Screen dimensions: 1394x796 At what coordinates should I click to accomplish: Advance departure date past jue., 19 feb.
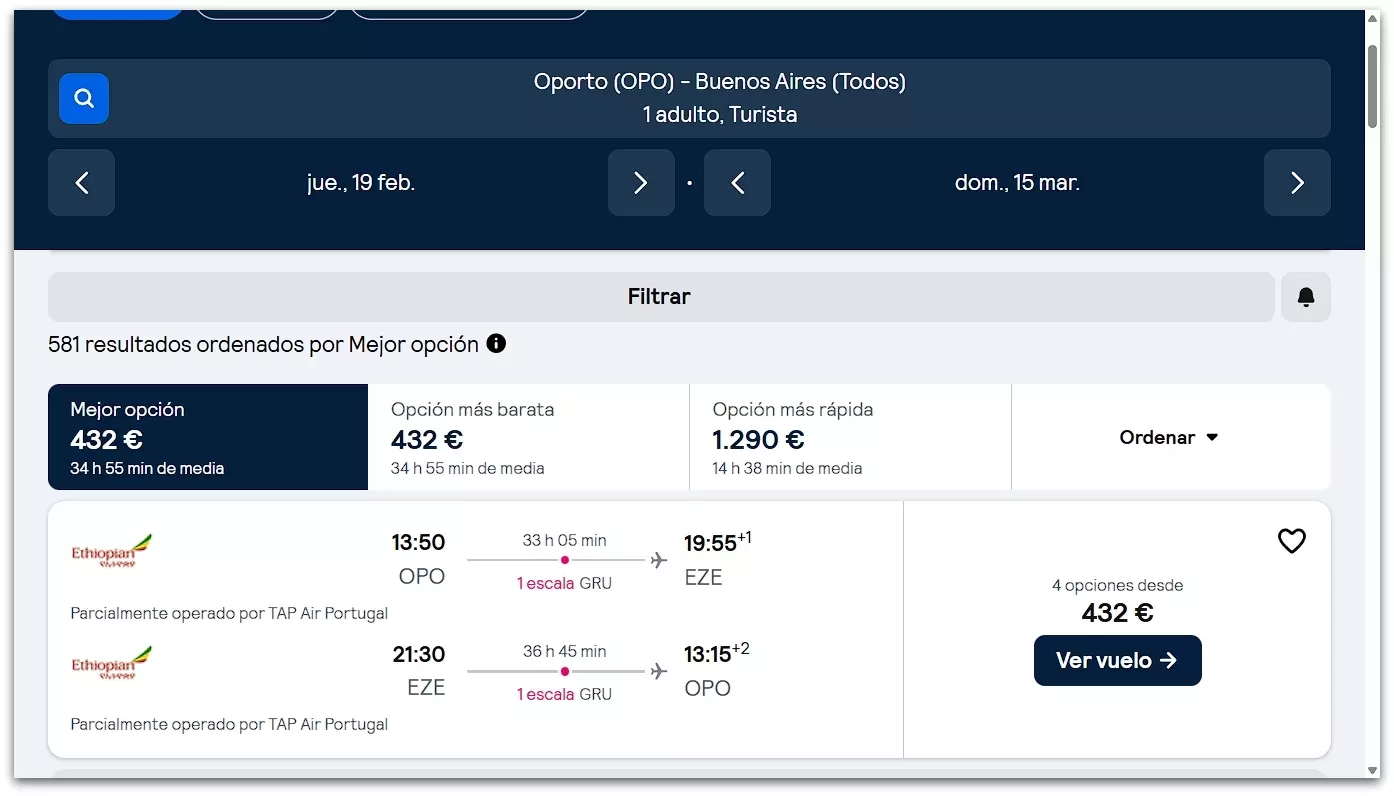point(640,183)
